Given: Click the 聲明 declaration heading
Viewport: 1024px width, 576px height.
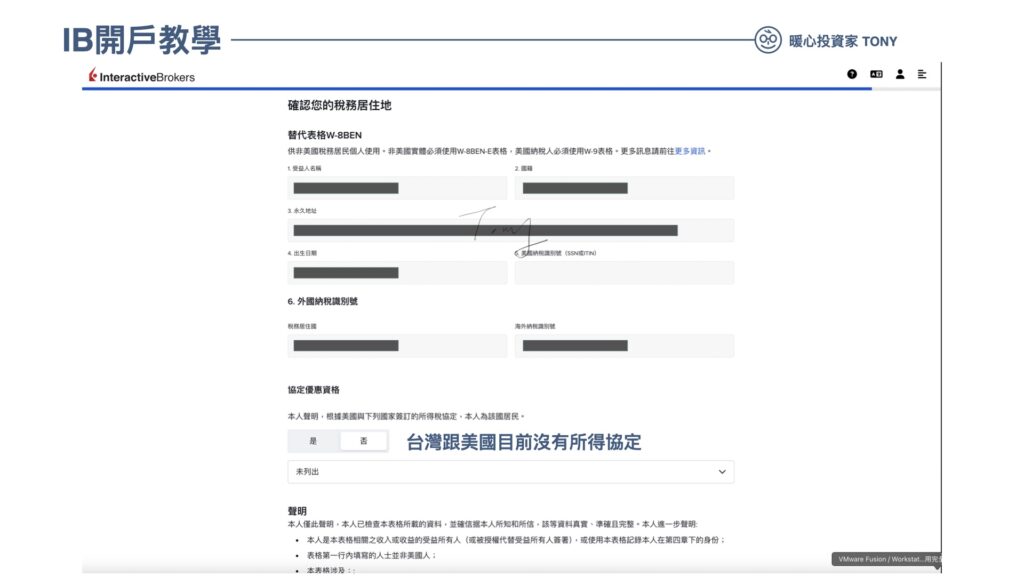Looking at the screenshot, I should (x=297, y=511).
